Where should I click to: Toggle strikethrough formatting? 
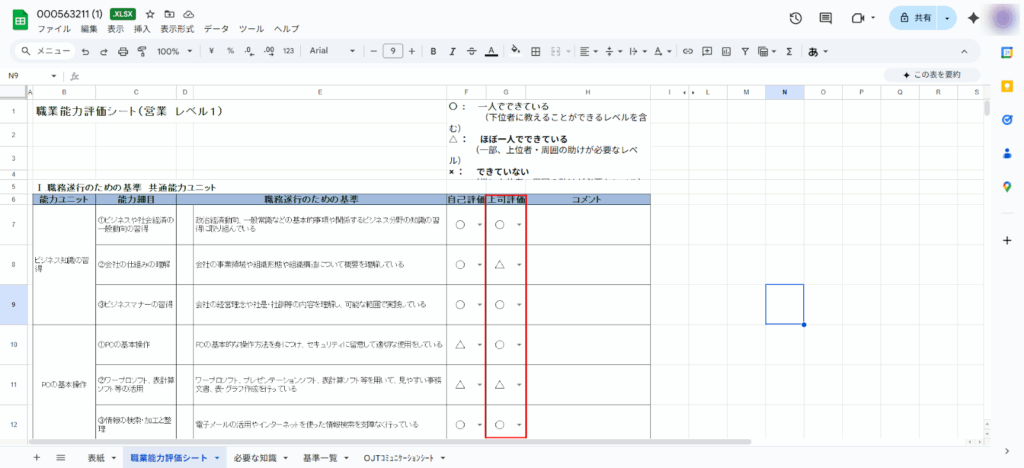point(471,51)
